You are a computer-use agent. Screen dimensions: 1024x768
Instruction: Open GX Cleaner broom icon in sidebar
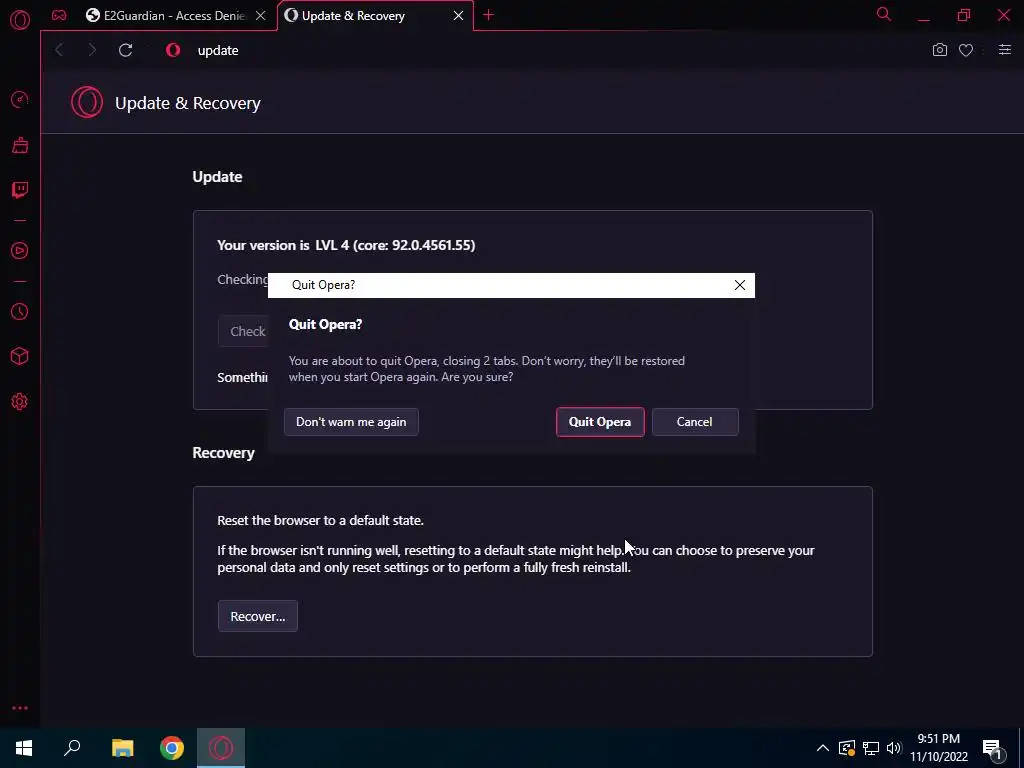click(20, 145)
